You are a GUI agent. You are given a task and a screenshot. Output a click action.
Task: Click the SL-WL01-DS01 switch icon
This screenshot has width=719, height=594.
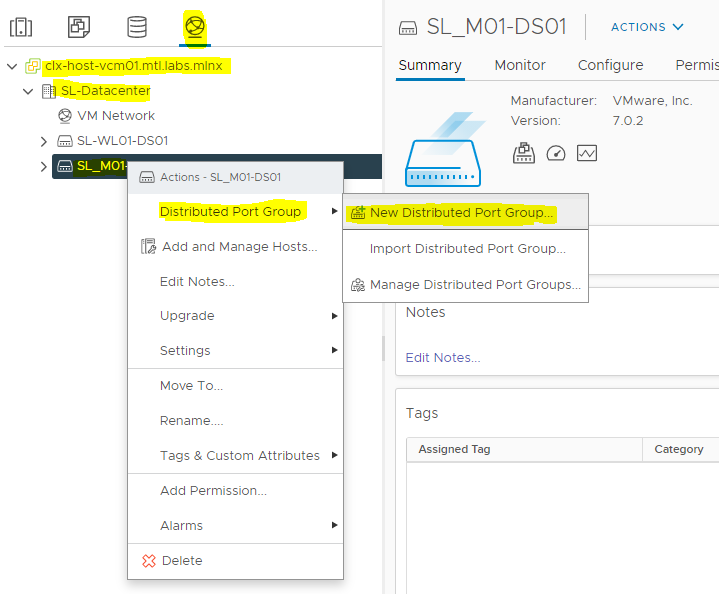click(65, 141)
